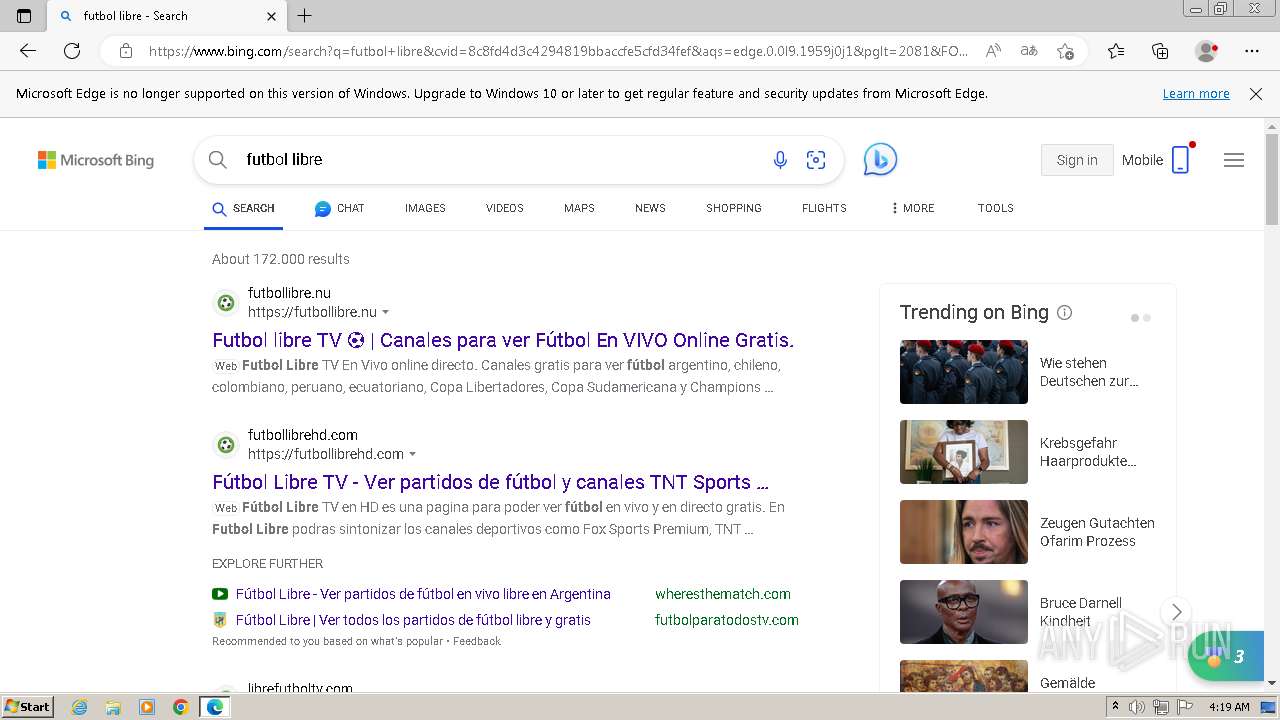Expand dropdown next to https://futbollibre.nu
The width and height of the screenshot is (1280, 720).
tap(386, 313)
